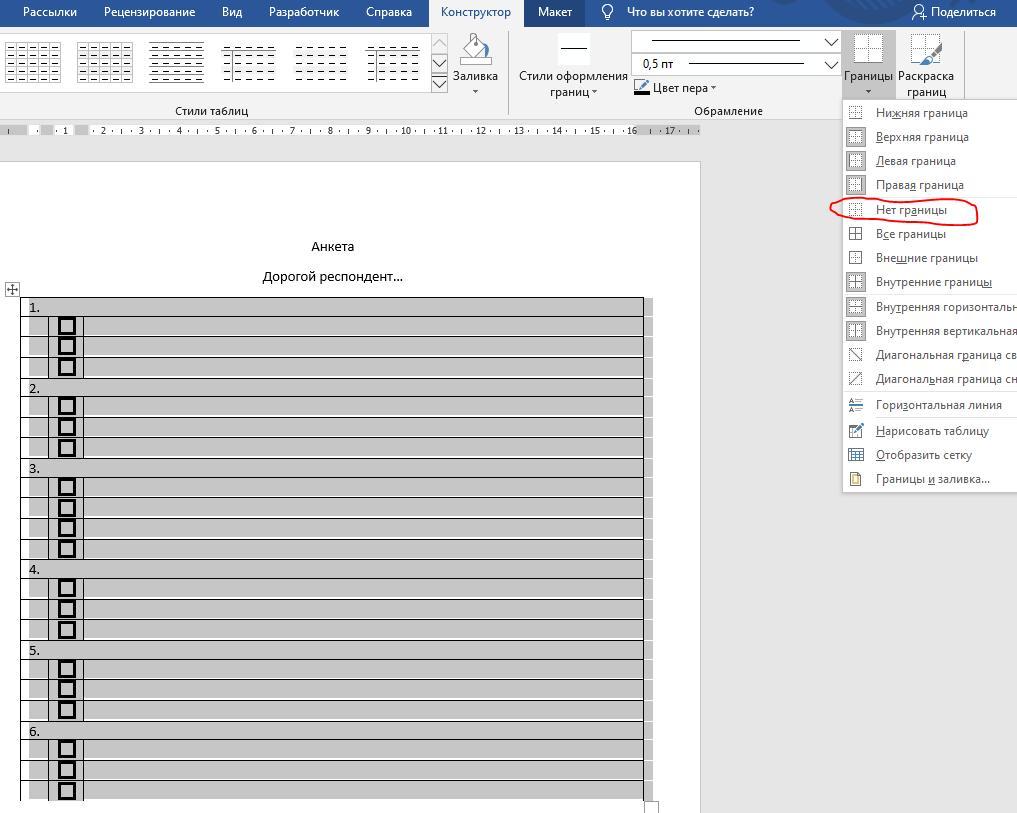1017x813 pixels.
Task: Check the last box under question 3
Action: [x=67, y=549]
